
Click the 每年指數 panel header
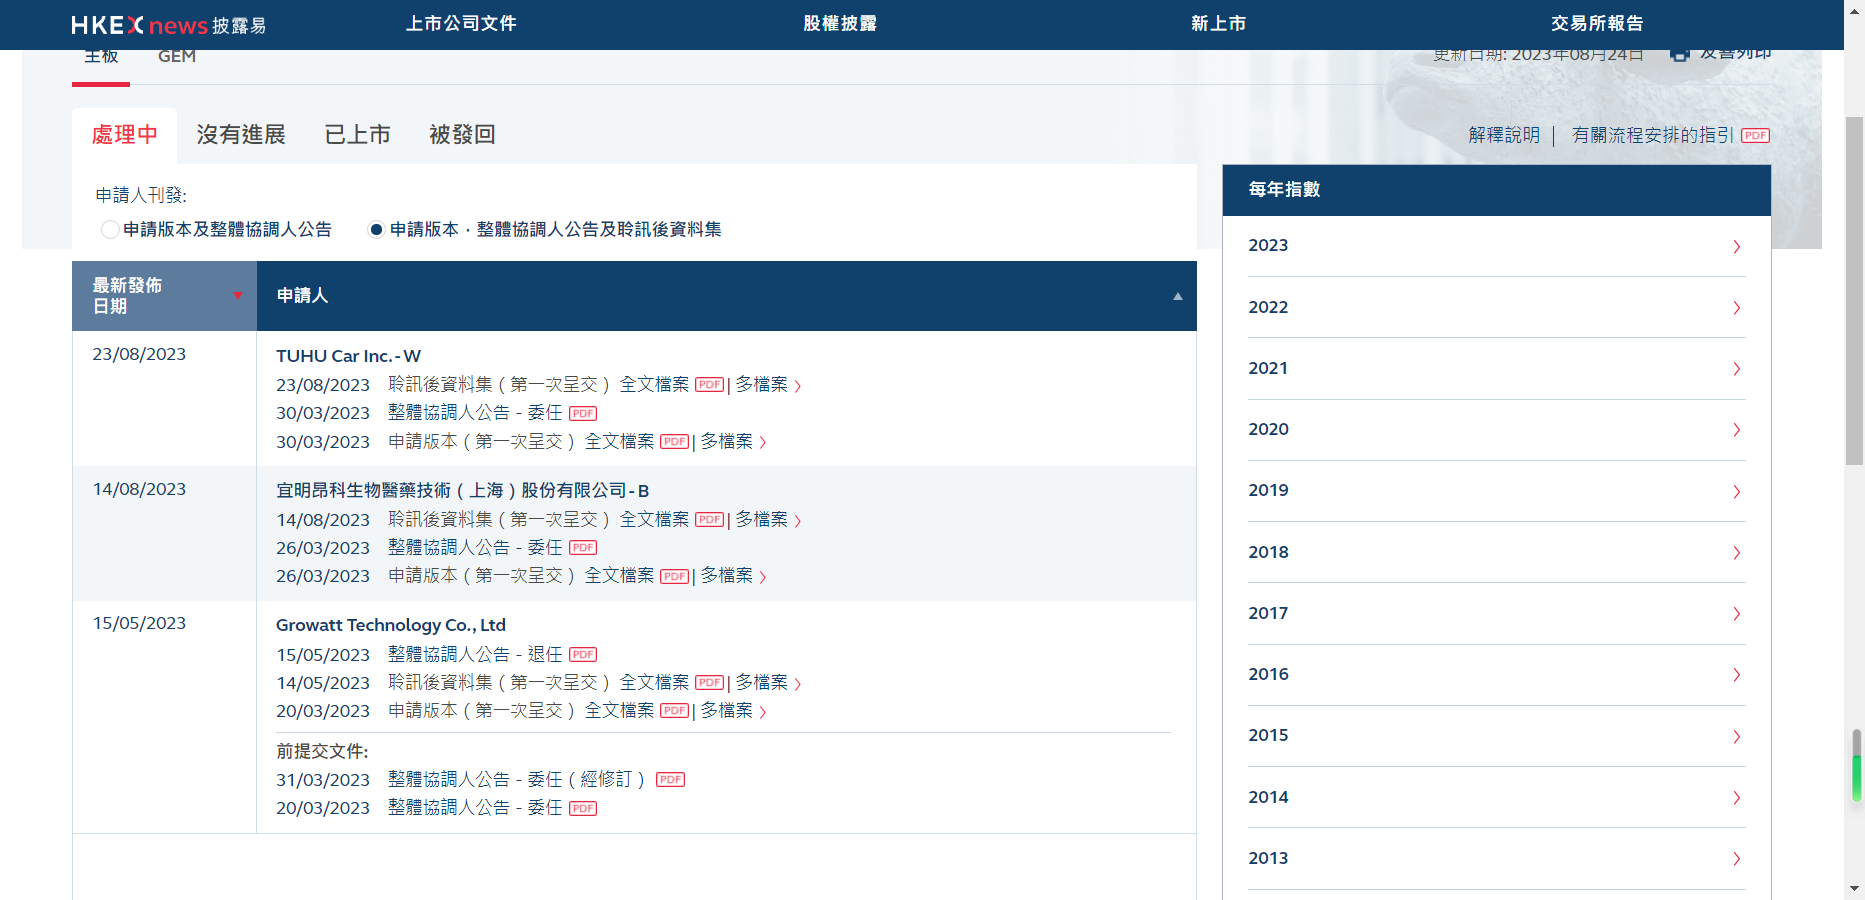pyautogui.click(x=1496, y=190)
